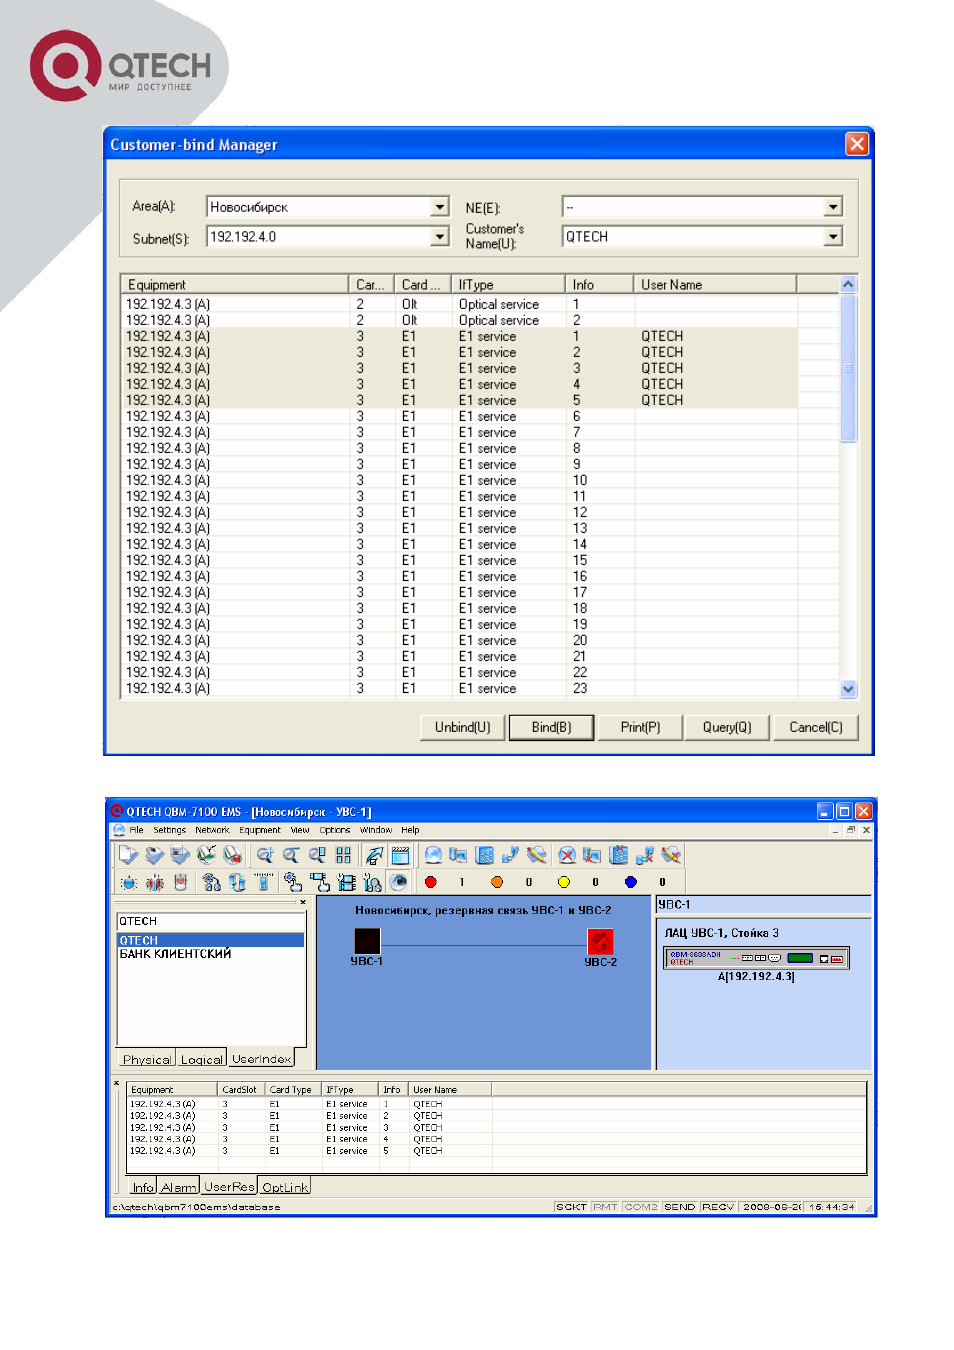Open the Help menu
The width and height of the screenshot is (954, 1350).
pos(410,830)
